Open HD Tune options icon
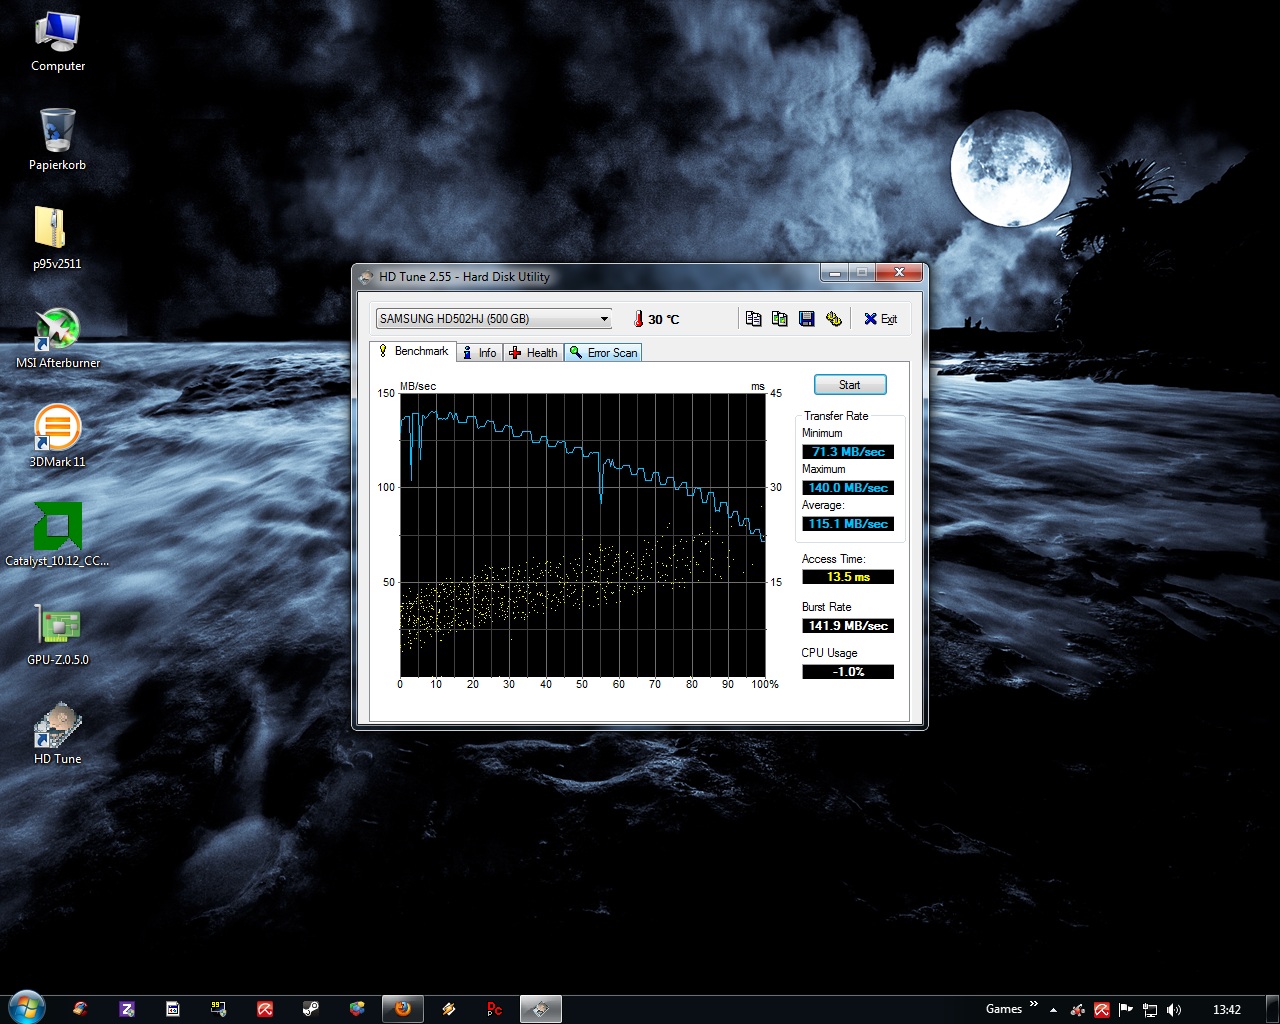The height and width of the screenshot is (1024, 1280). coord(834,319)
